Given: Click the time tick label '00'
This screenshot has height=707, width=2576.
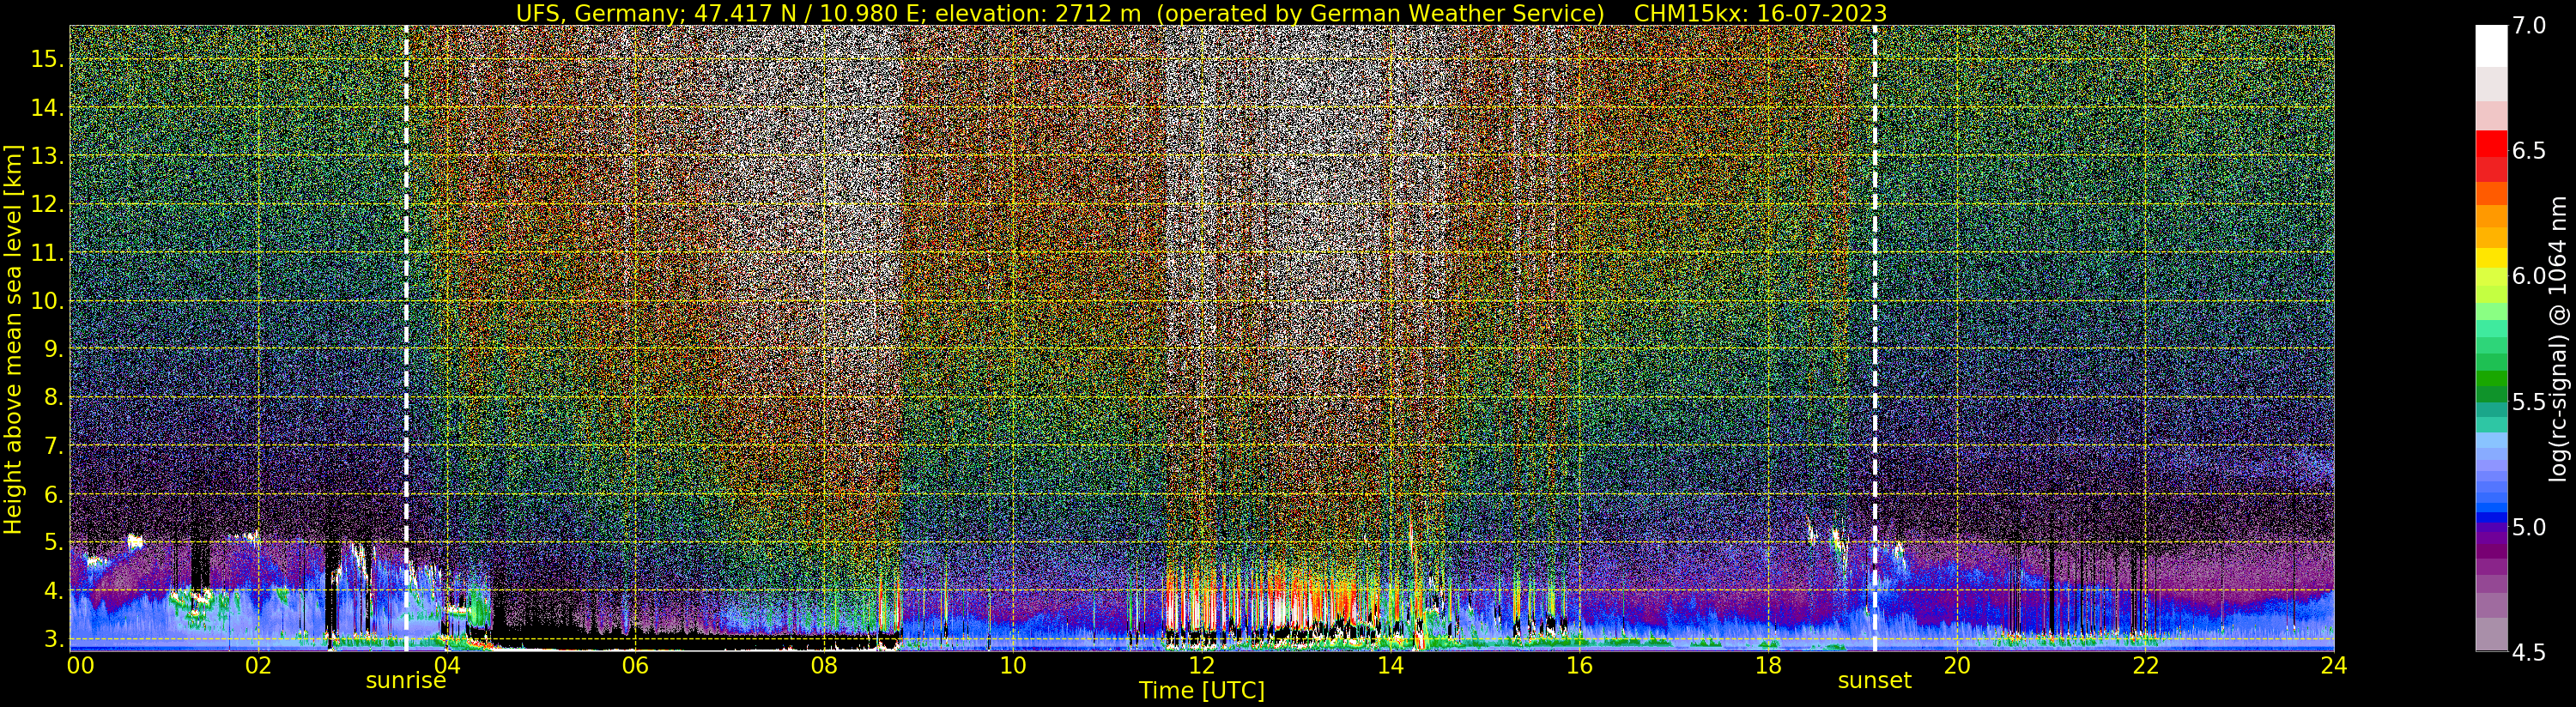Looking at the screenshot, I should (x=80, y=665).
